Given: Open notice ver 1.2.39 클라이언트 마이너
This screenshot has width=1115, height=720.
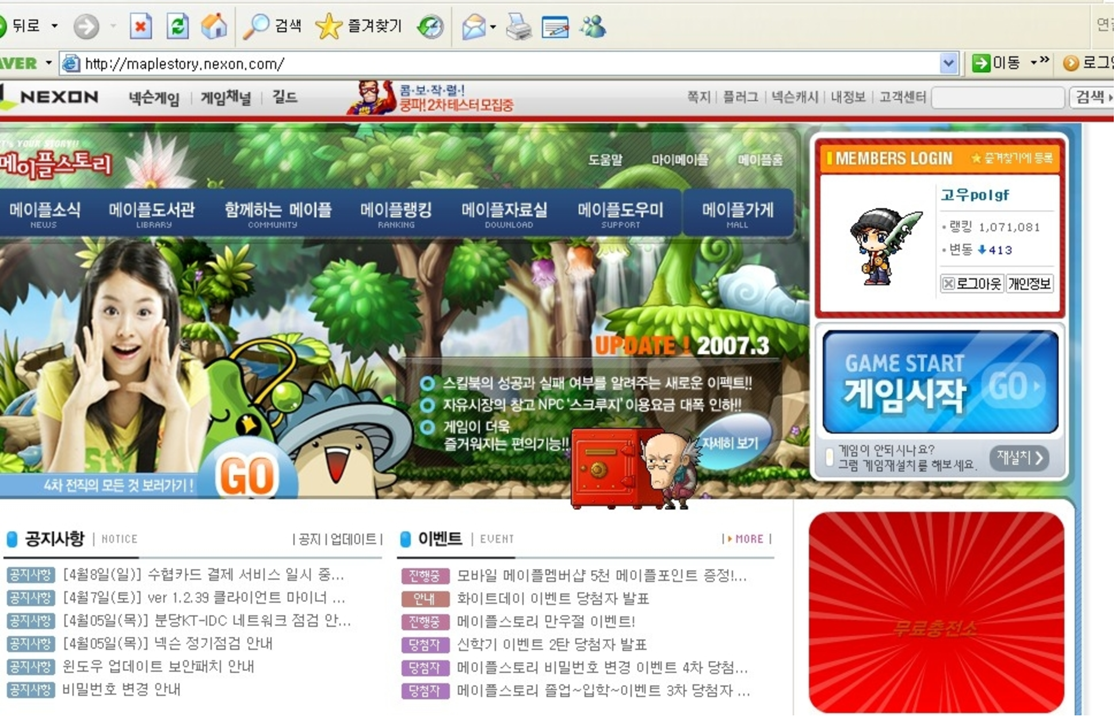Looking at the screenshot, I should (204, 597).
